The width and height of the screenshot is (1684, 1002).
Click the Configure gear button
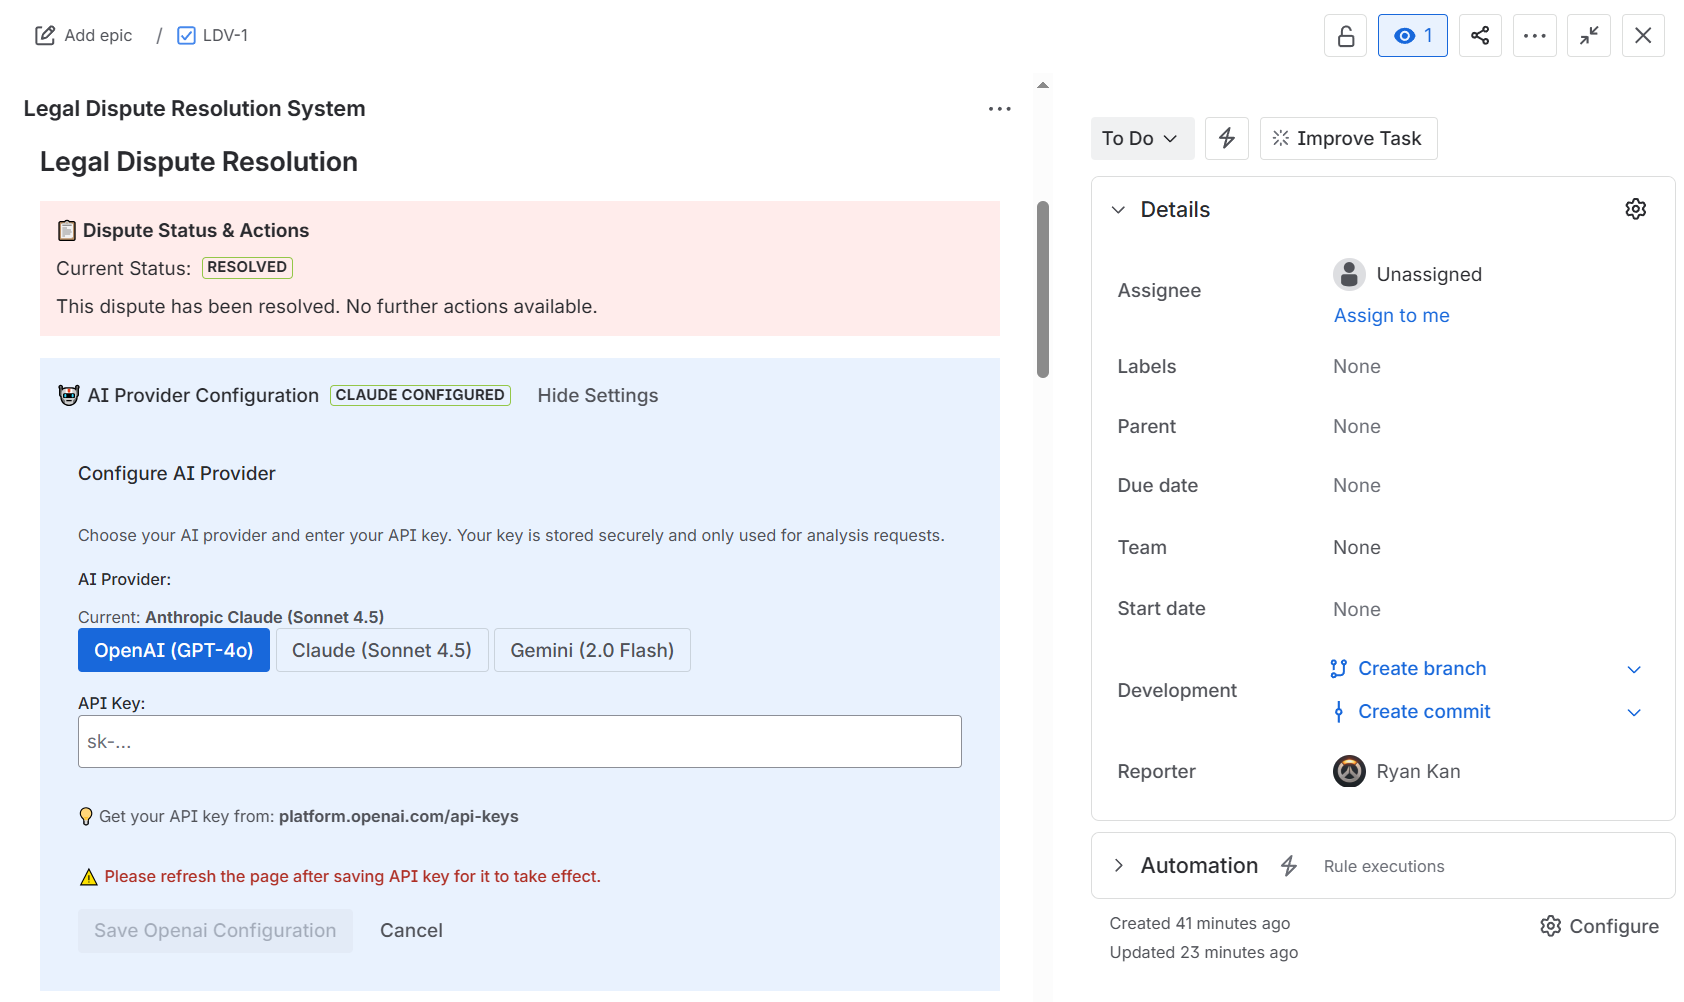point(1599,927)
